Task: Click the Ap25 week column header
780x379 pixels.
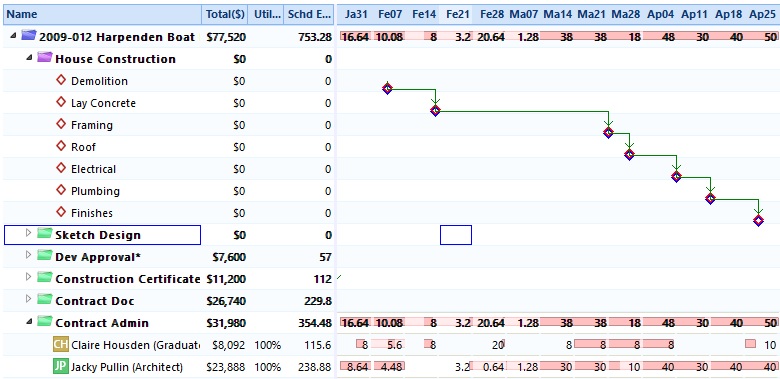Action: (x=762, y=14)
